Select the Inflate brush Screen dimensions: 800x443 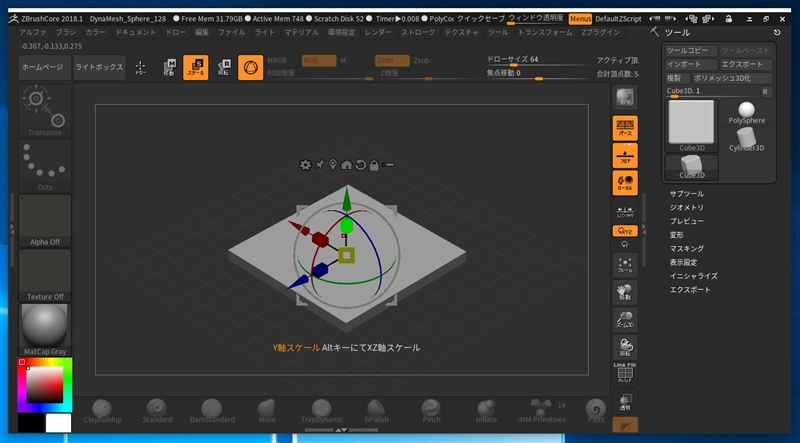click(486, 411)
